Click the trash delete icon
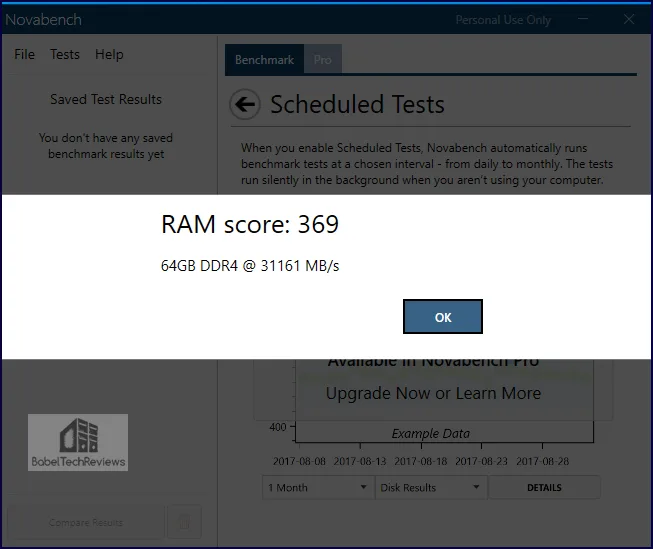 point(184,522)
